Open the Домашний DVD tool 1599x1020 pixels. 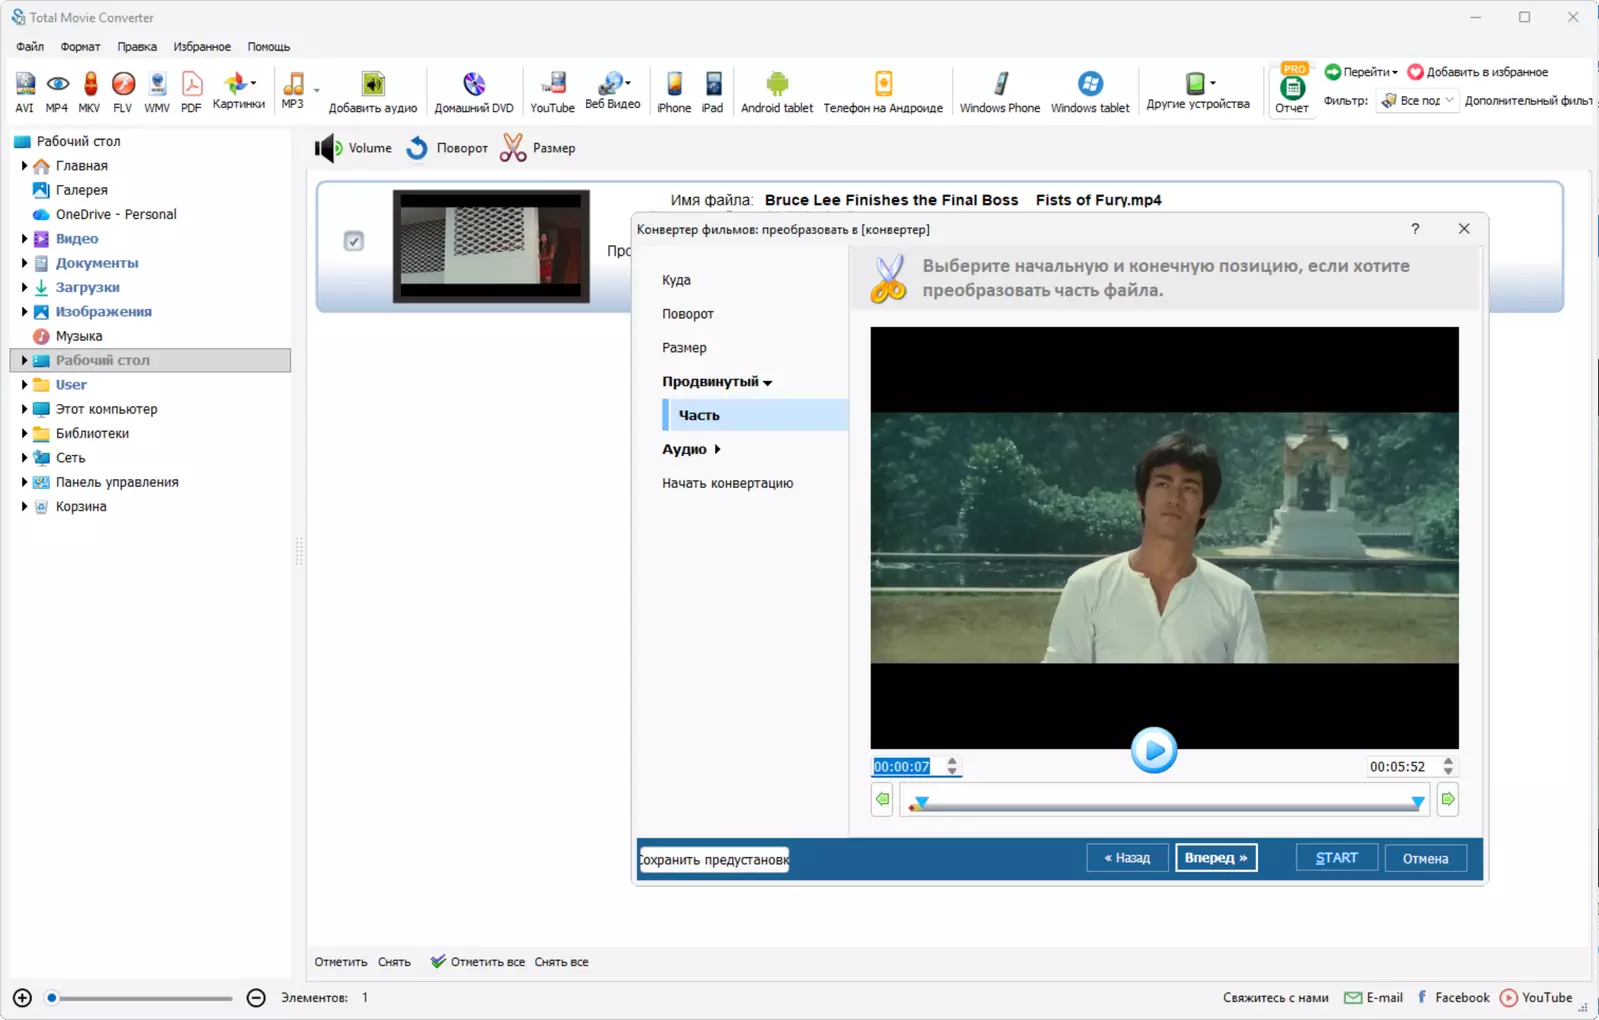[474, 92]
